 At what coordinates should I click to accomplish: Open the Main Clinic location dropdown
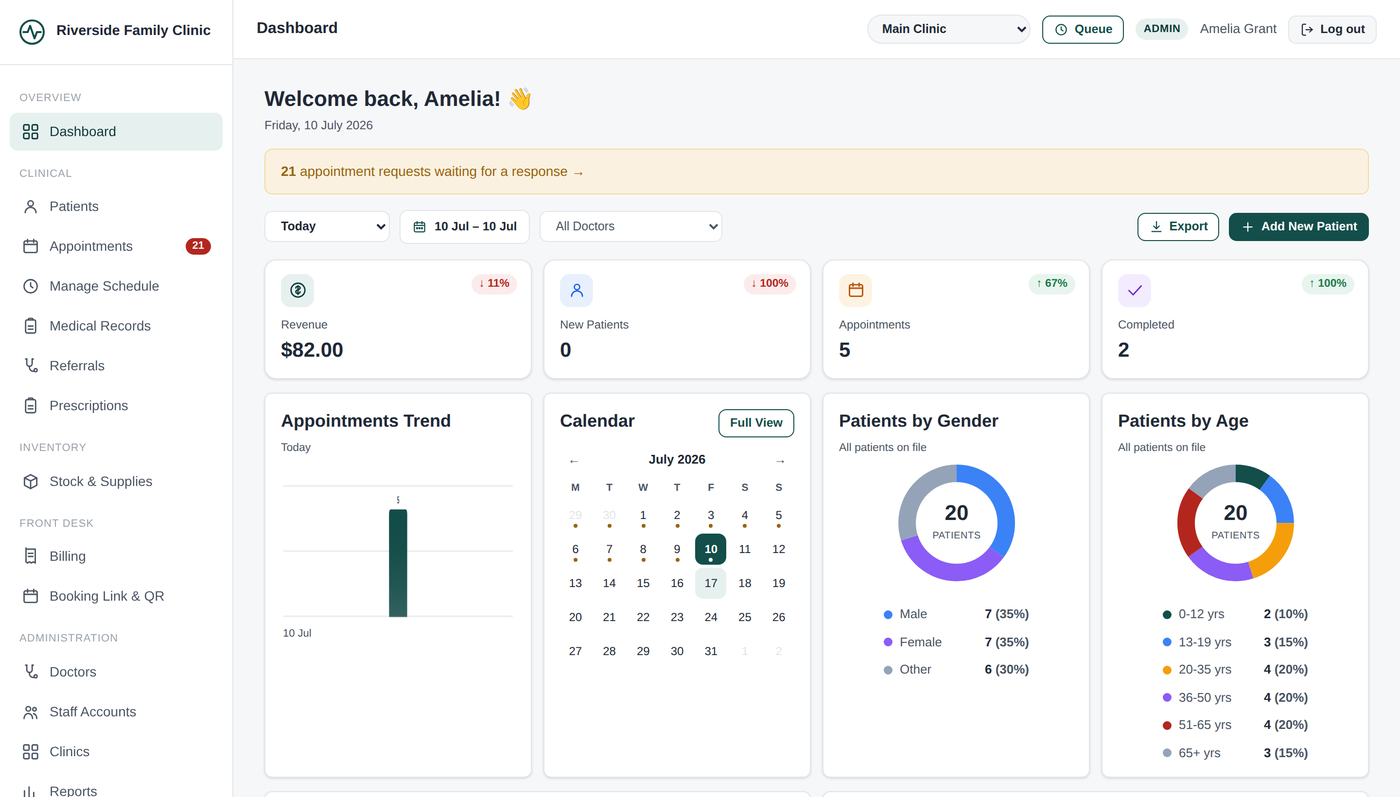pos(949,29)
